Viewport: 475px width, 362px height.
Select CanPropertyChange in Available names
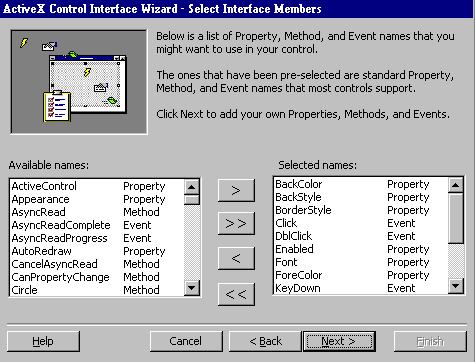click(x=97, y=277)
